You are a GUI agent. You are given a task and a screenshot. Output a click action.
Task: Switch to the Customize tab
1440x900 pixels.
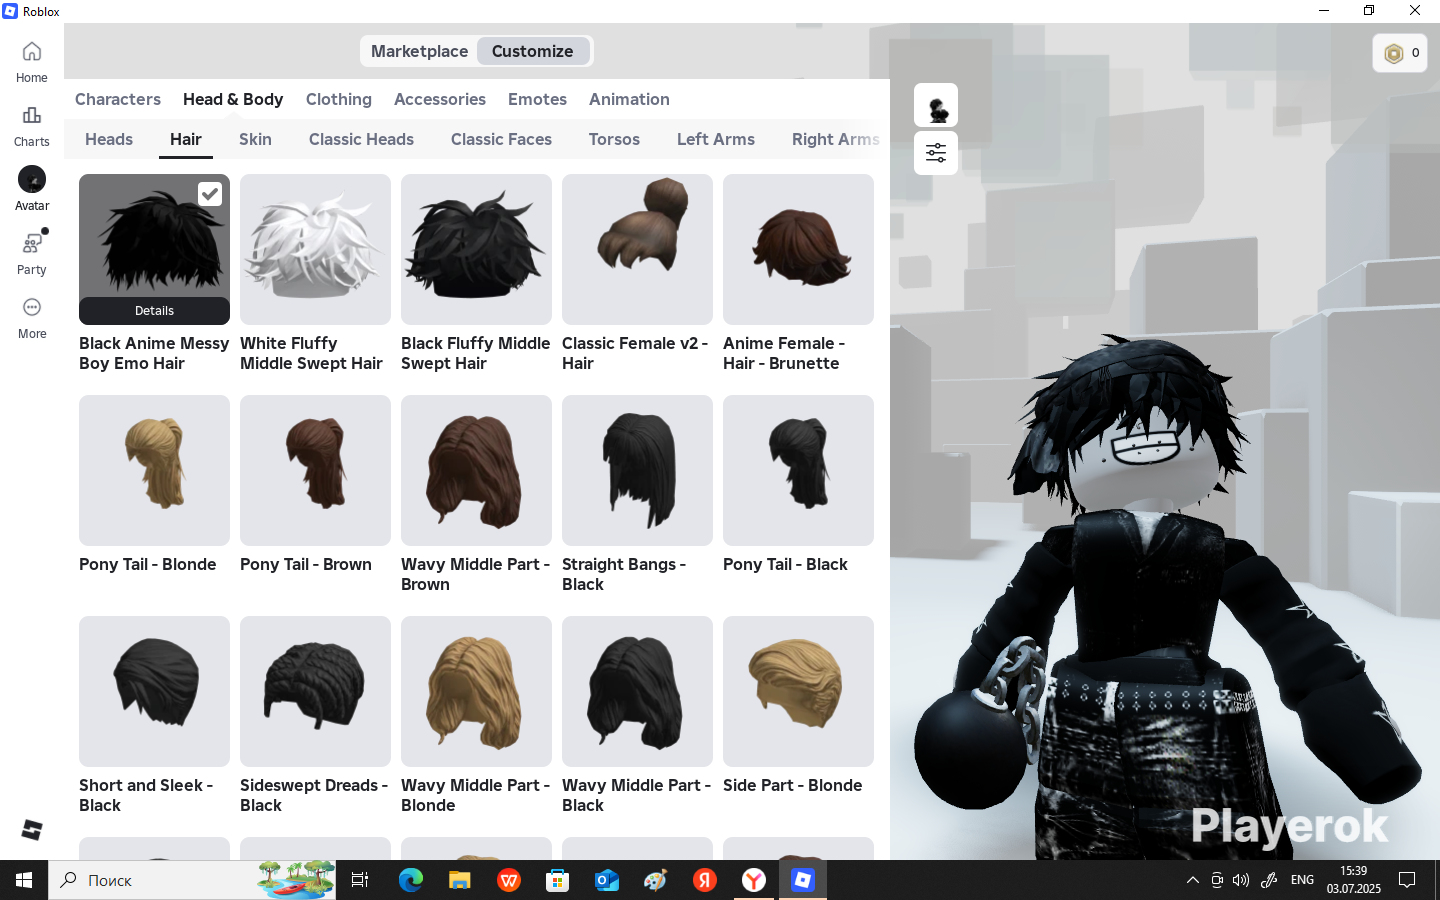532,51
